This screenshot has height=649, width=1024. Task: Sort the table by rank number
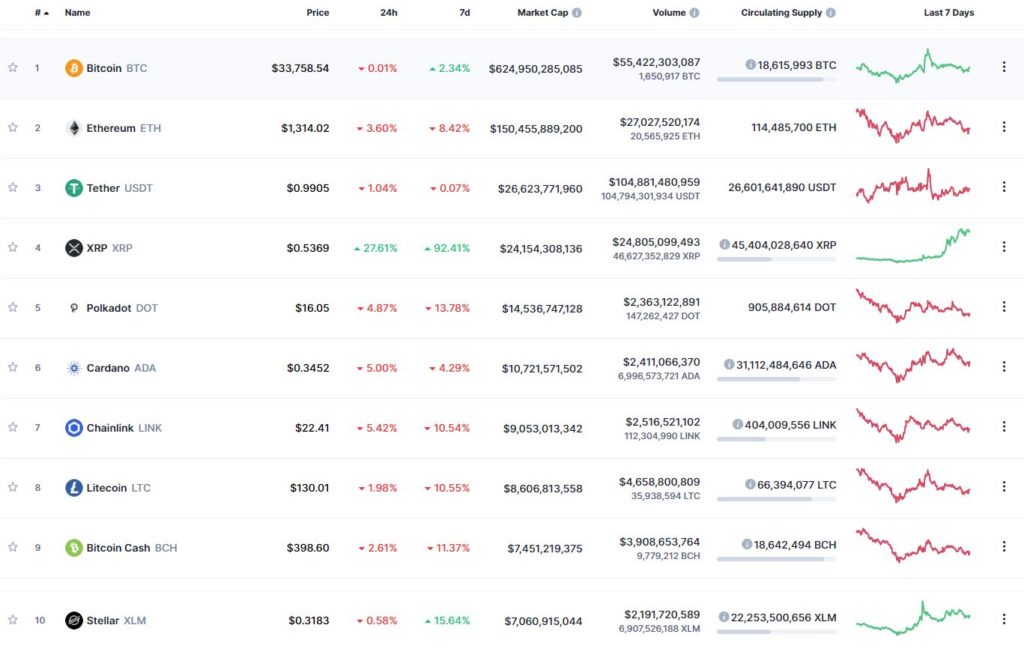42,12
